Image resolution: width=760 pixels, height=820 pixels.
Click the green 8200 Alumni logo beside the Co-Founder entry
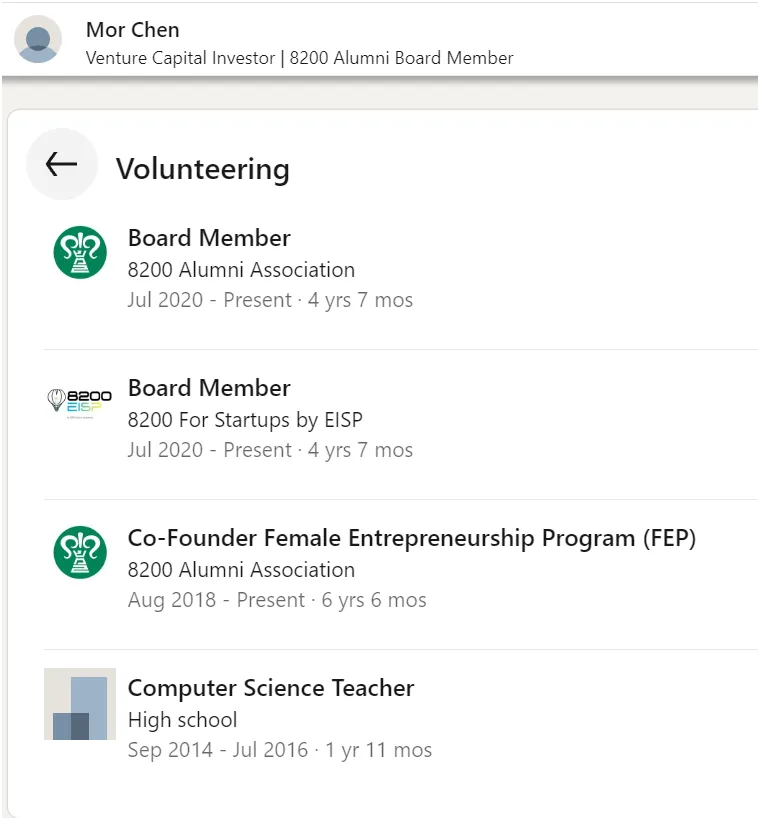click(x=80, y=552)
